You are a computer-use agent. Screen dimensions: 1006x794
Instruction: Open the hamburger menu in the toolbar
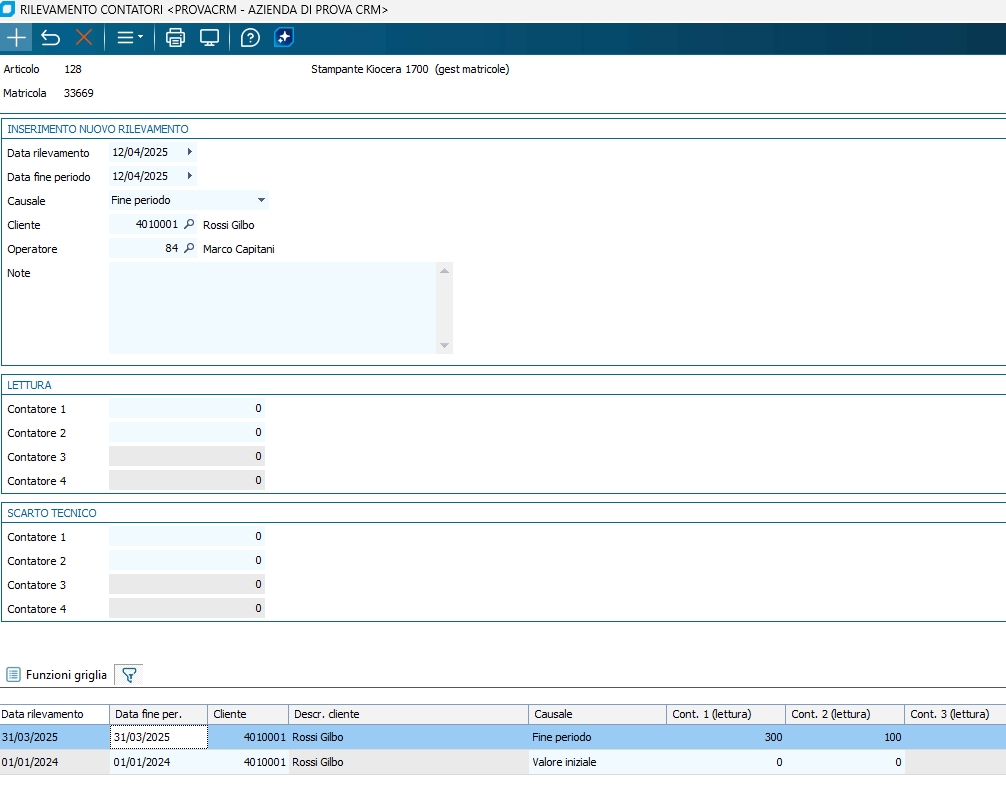(x=129, y=38)
